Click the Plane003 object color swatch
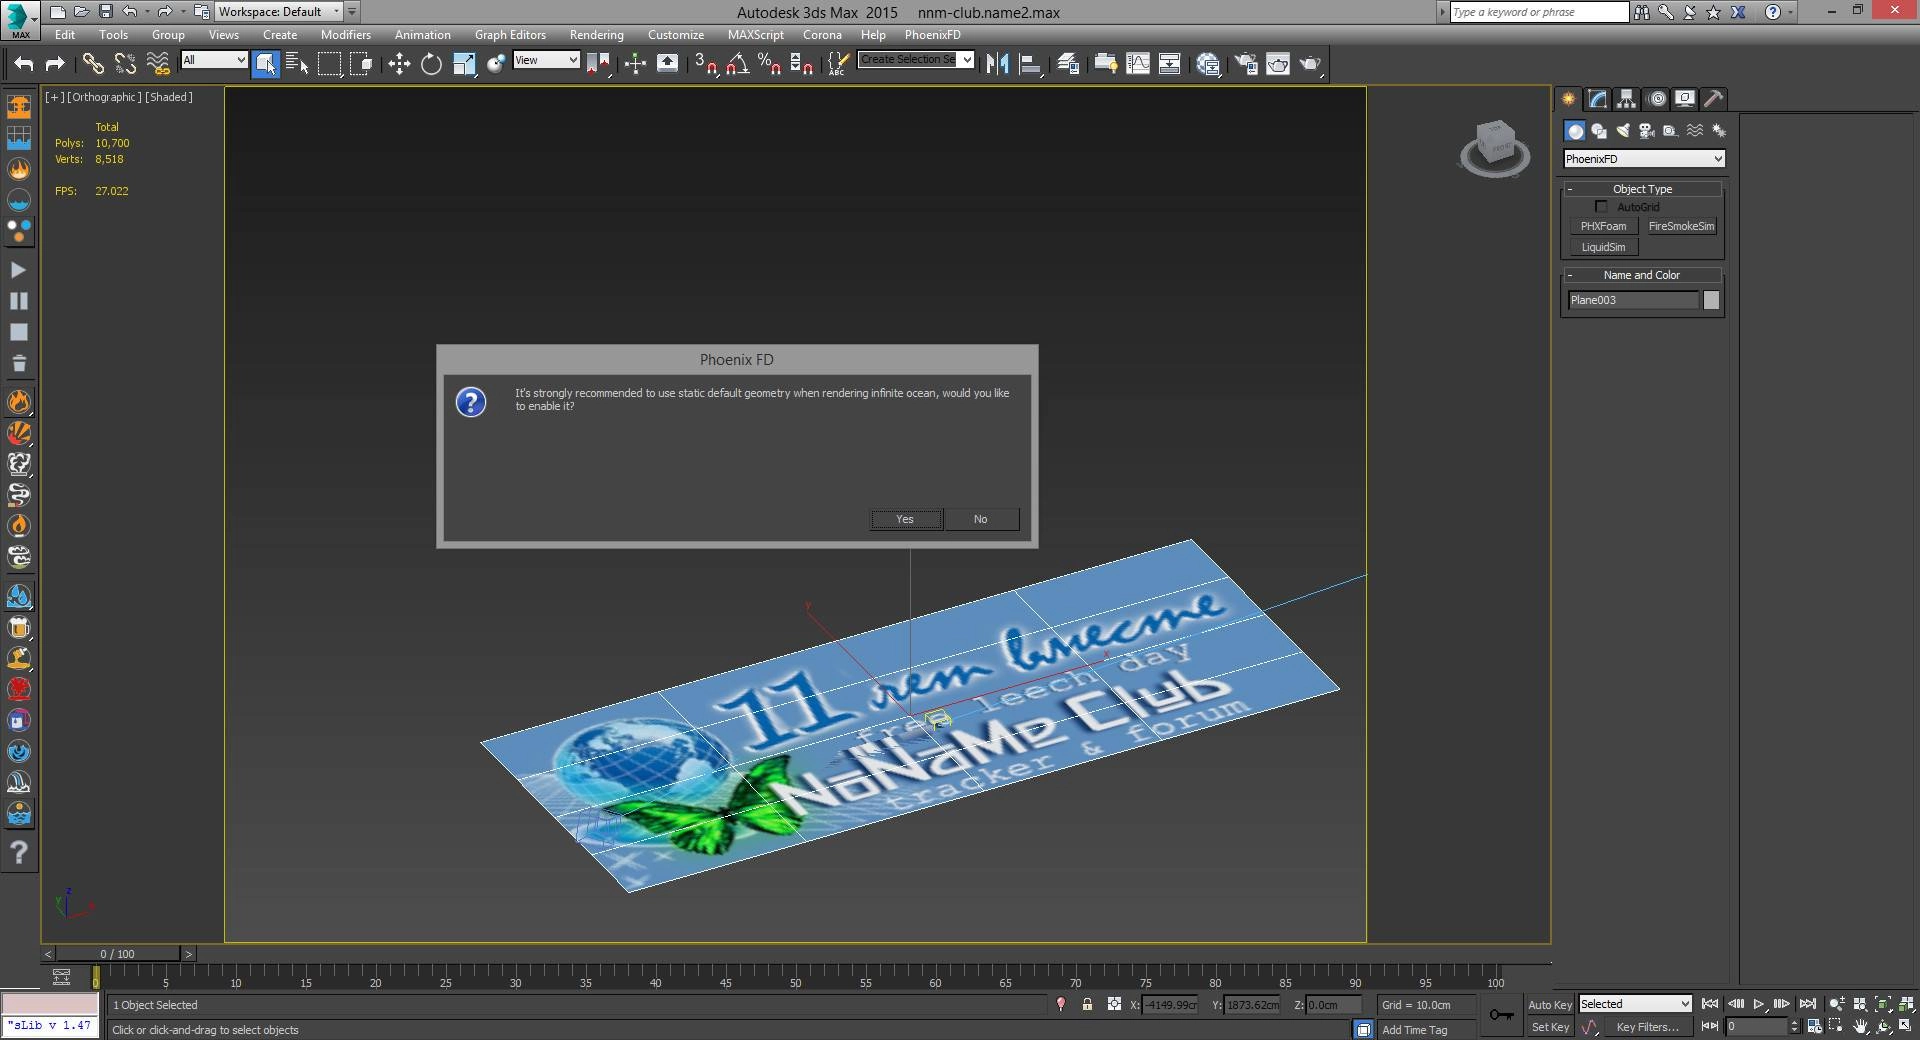 [1711, 300]
